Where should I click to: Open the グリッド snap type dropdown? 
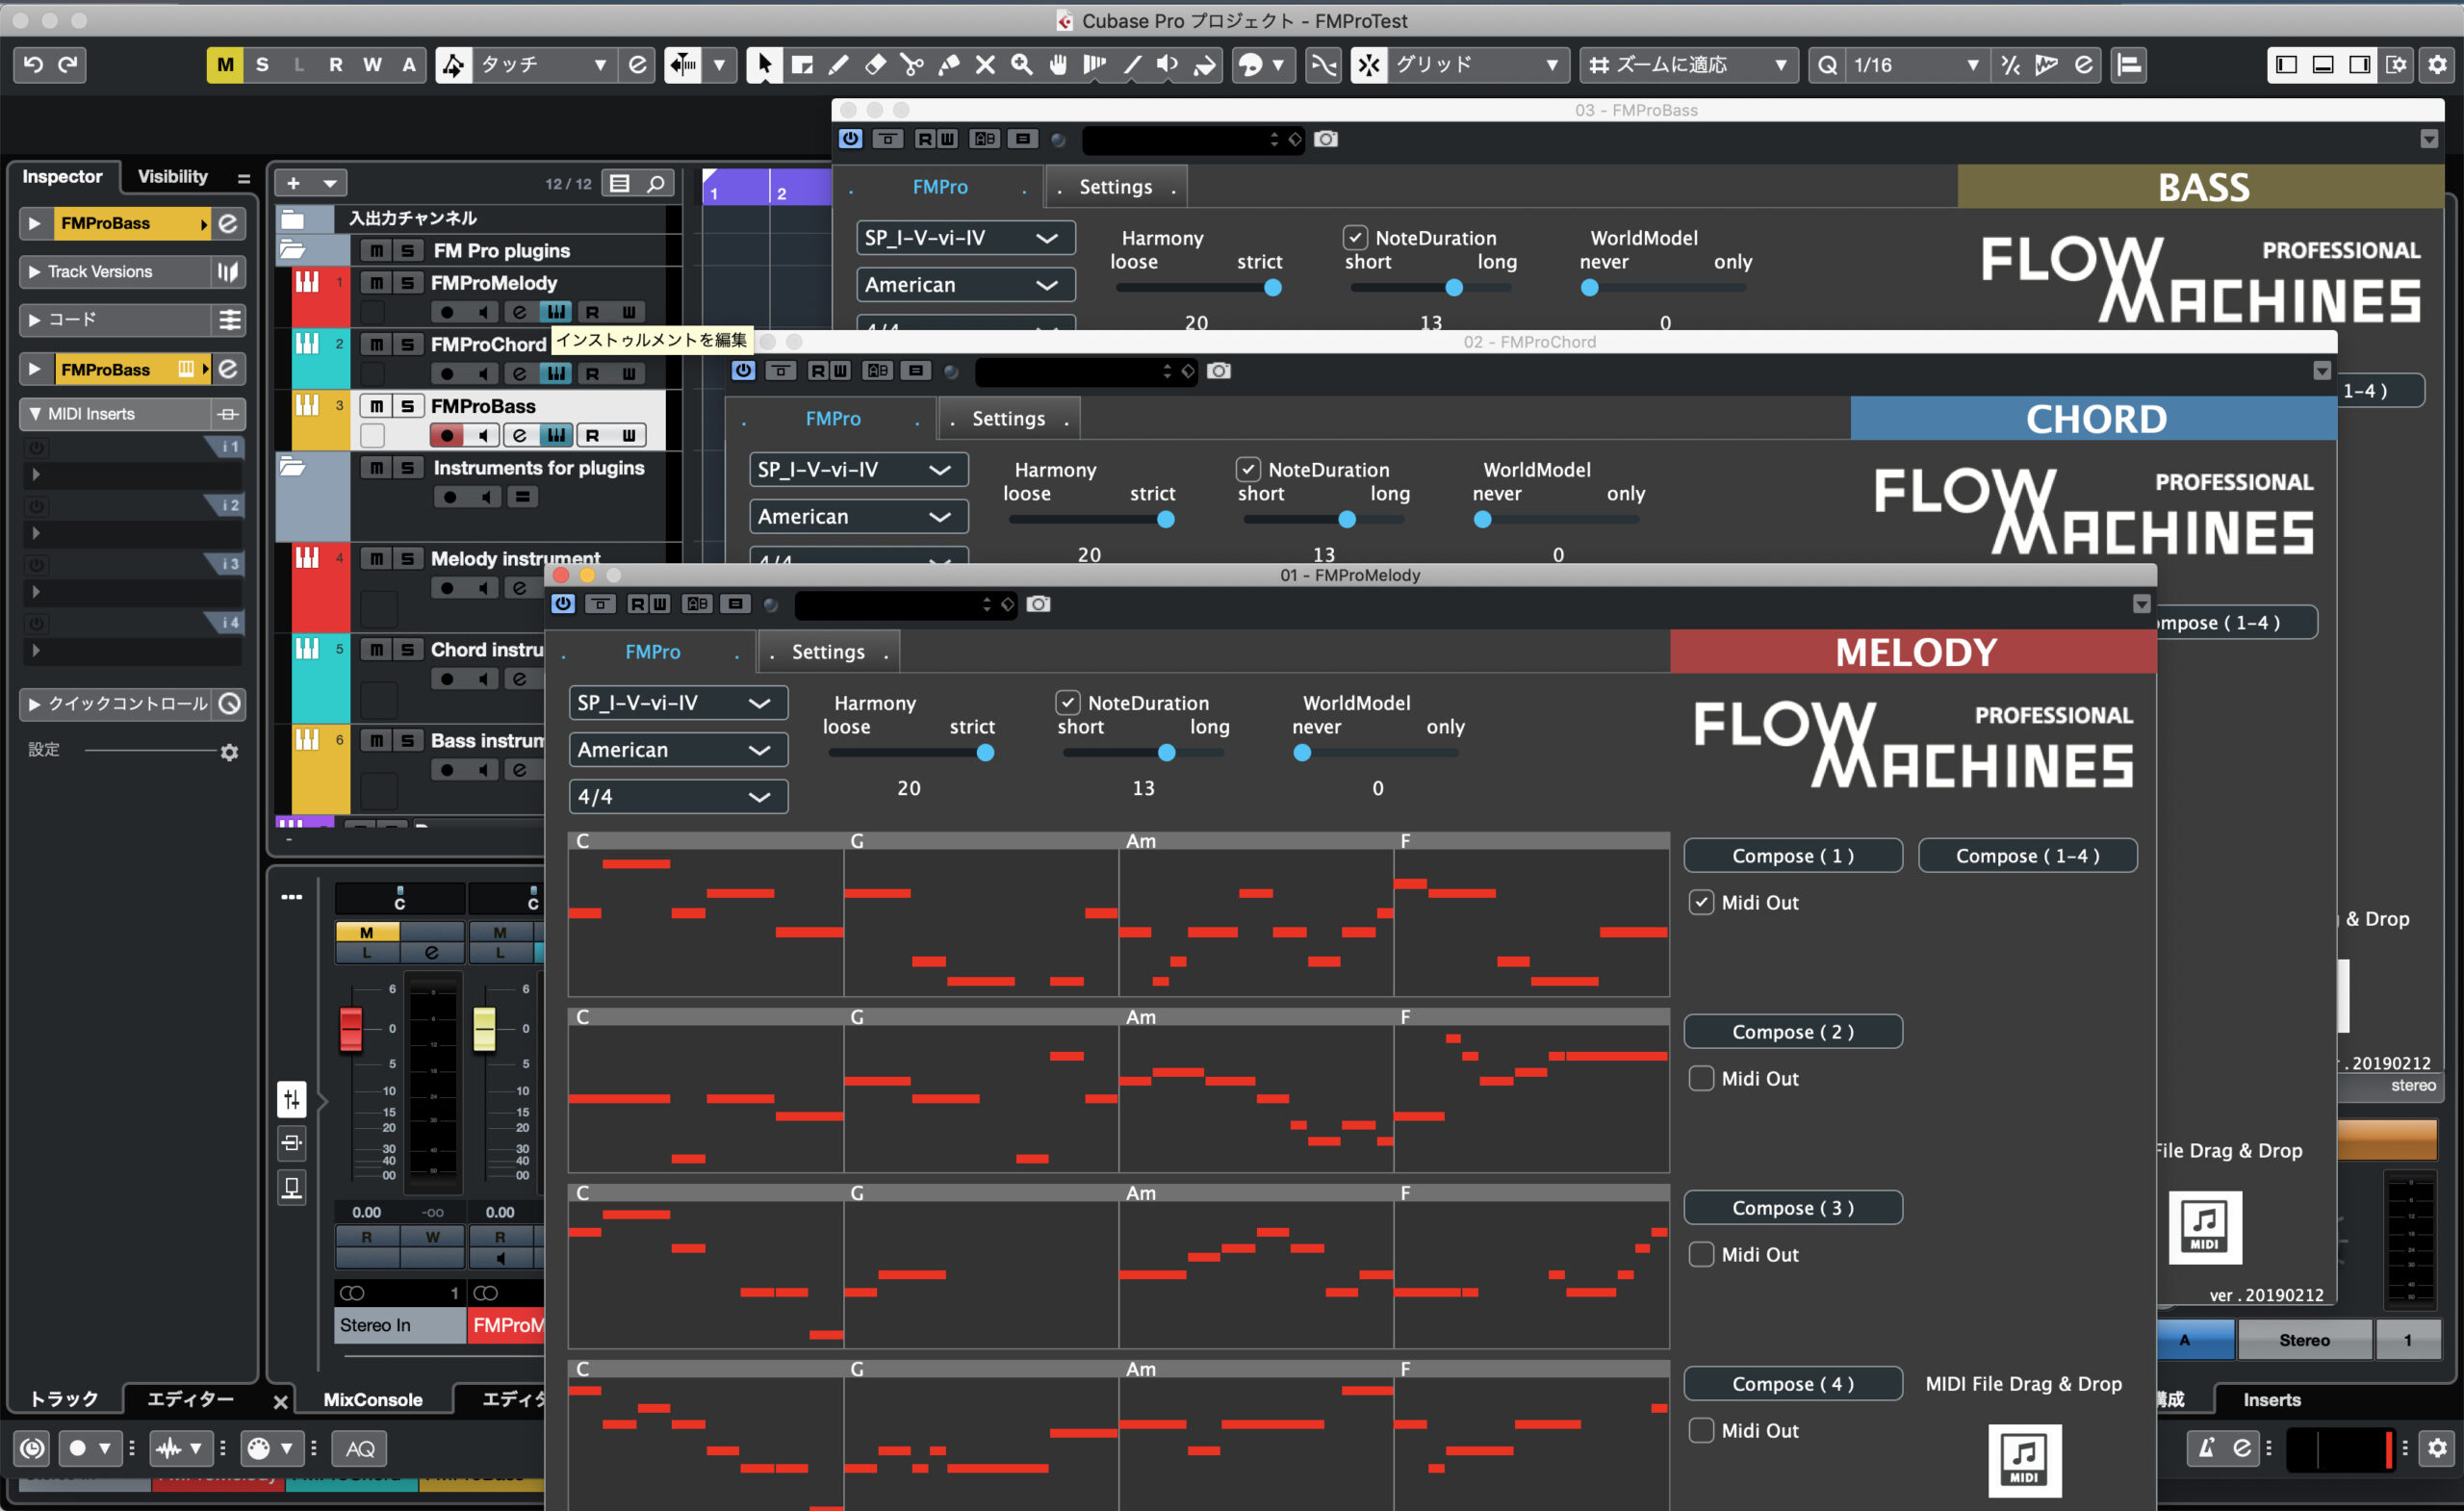pyautogui.click(x=1479, y=65)
